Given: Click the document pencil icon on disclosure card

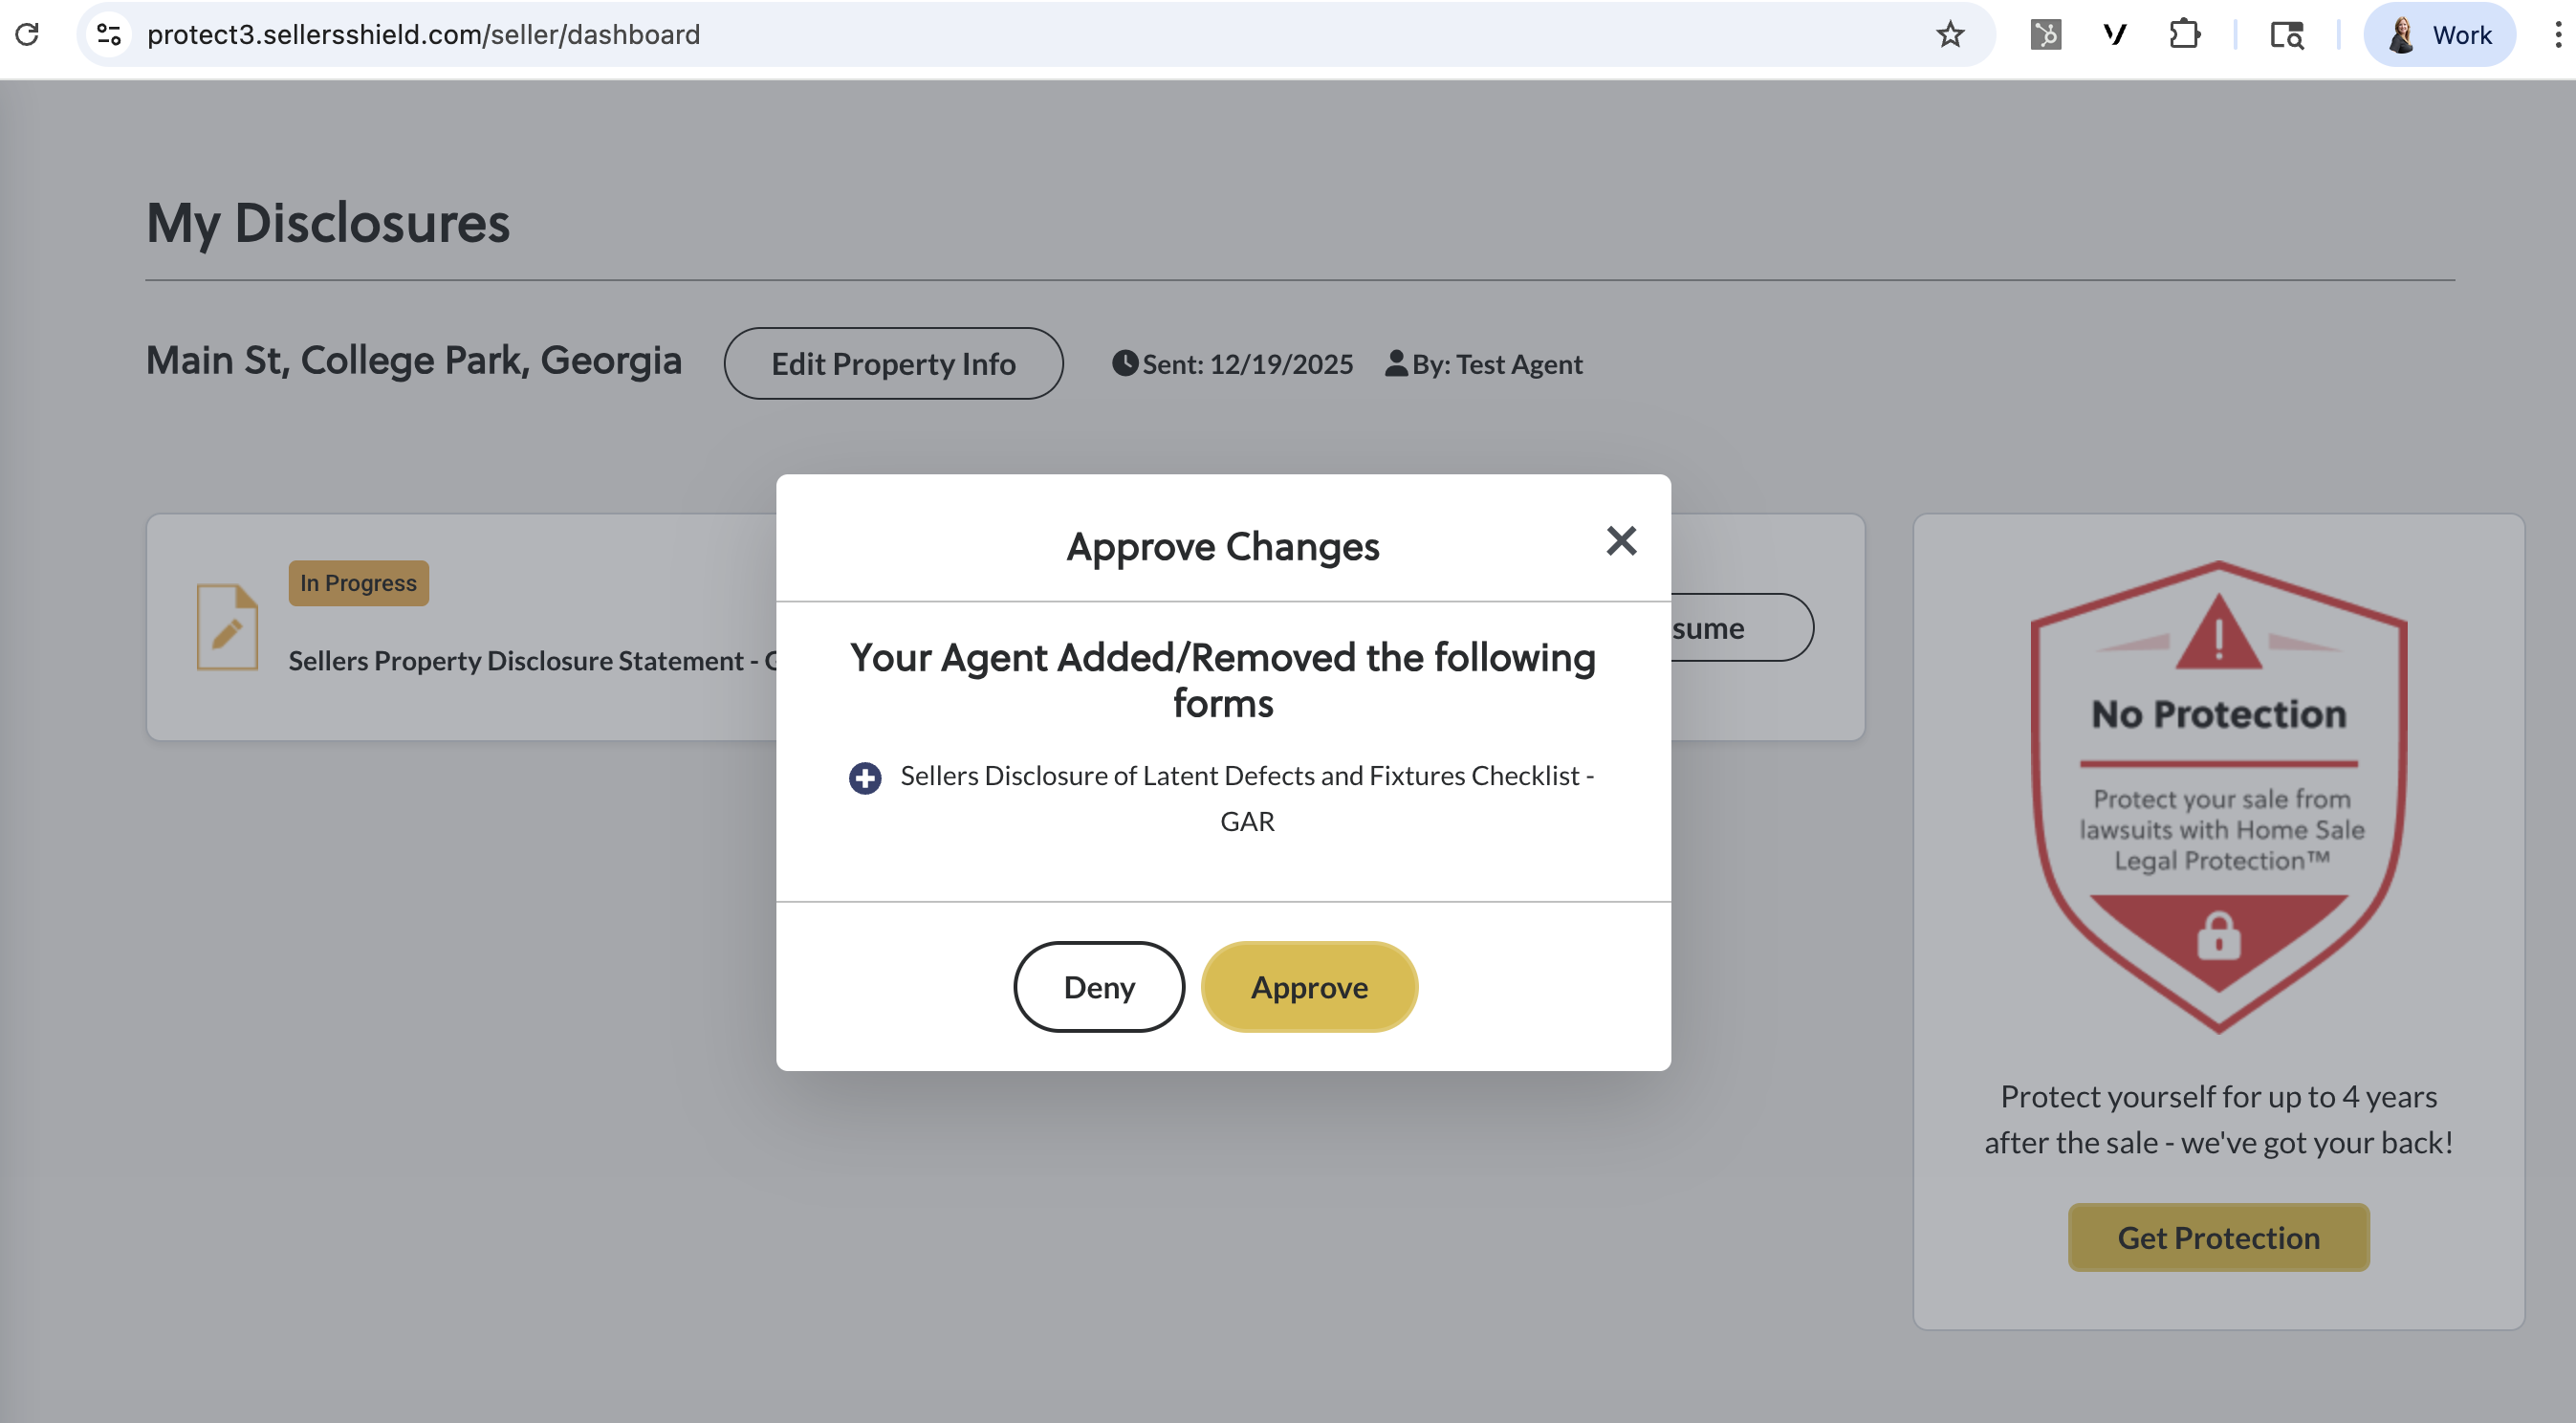Looking at the screenshot, I should (227, 627).
